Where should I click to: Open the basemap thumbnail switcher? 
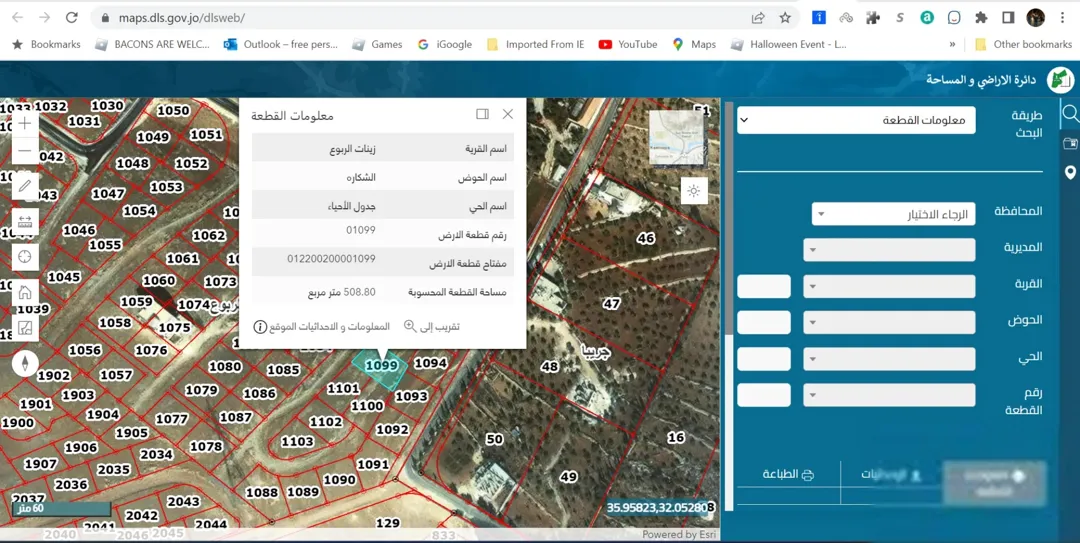coord(677,138)
